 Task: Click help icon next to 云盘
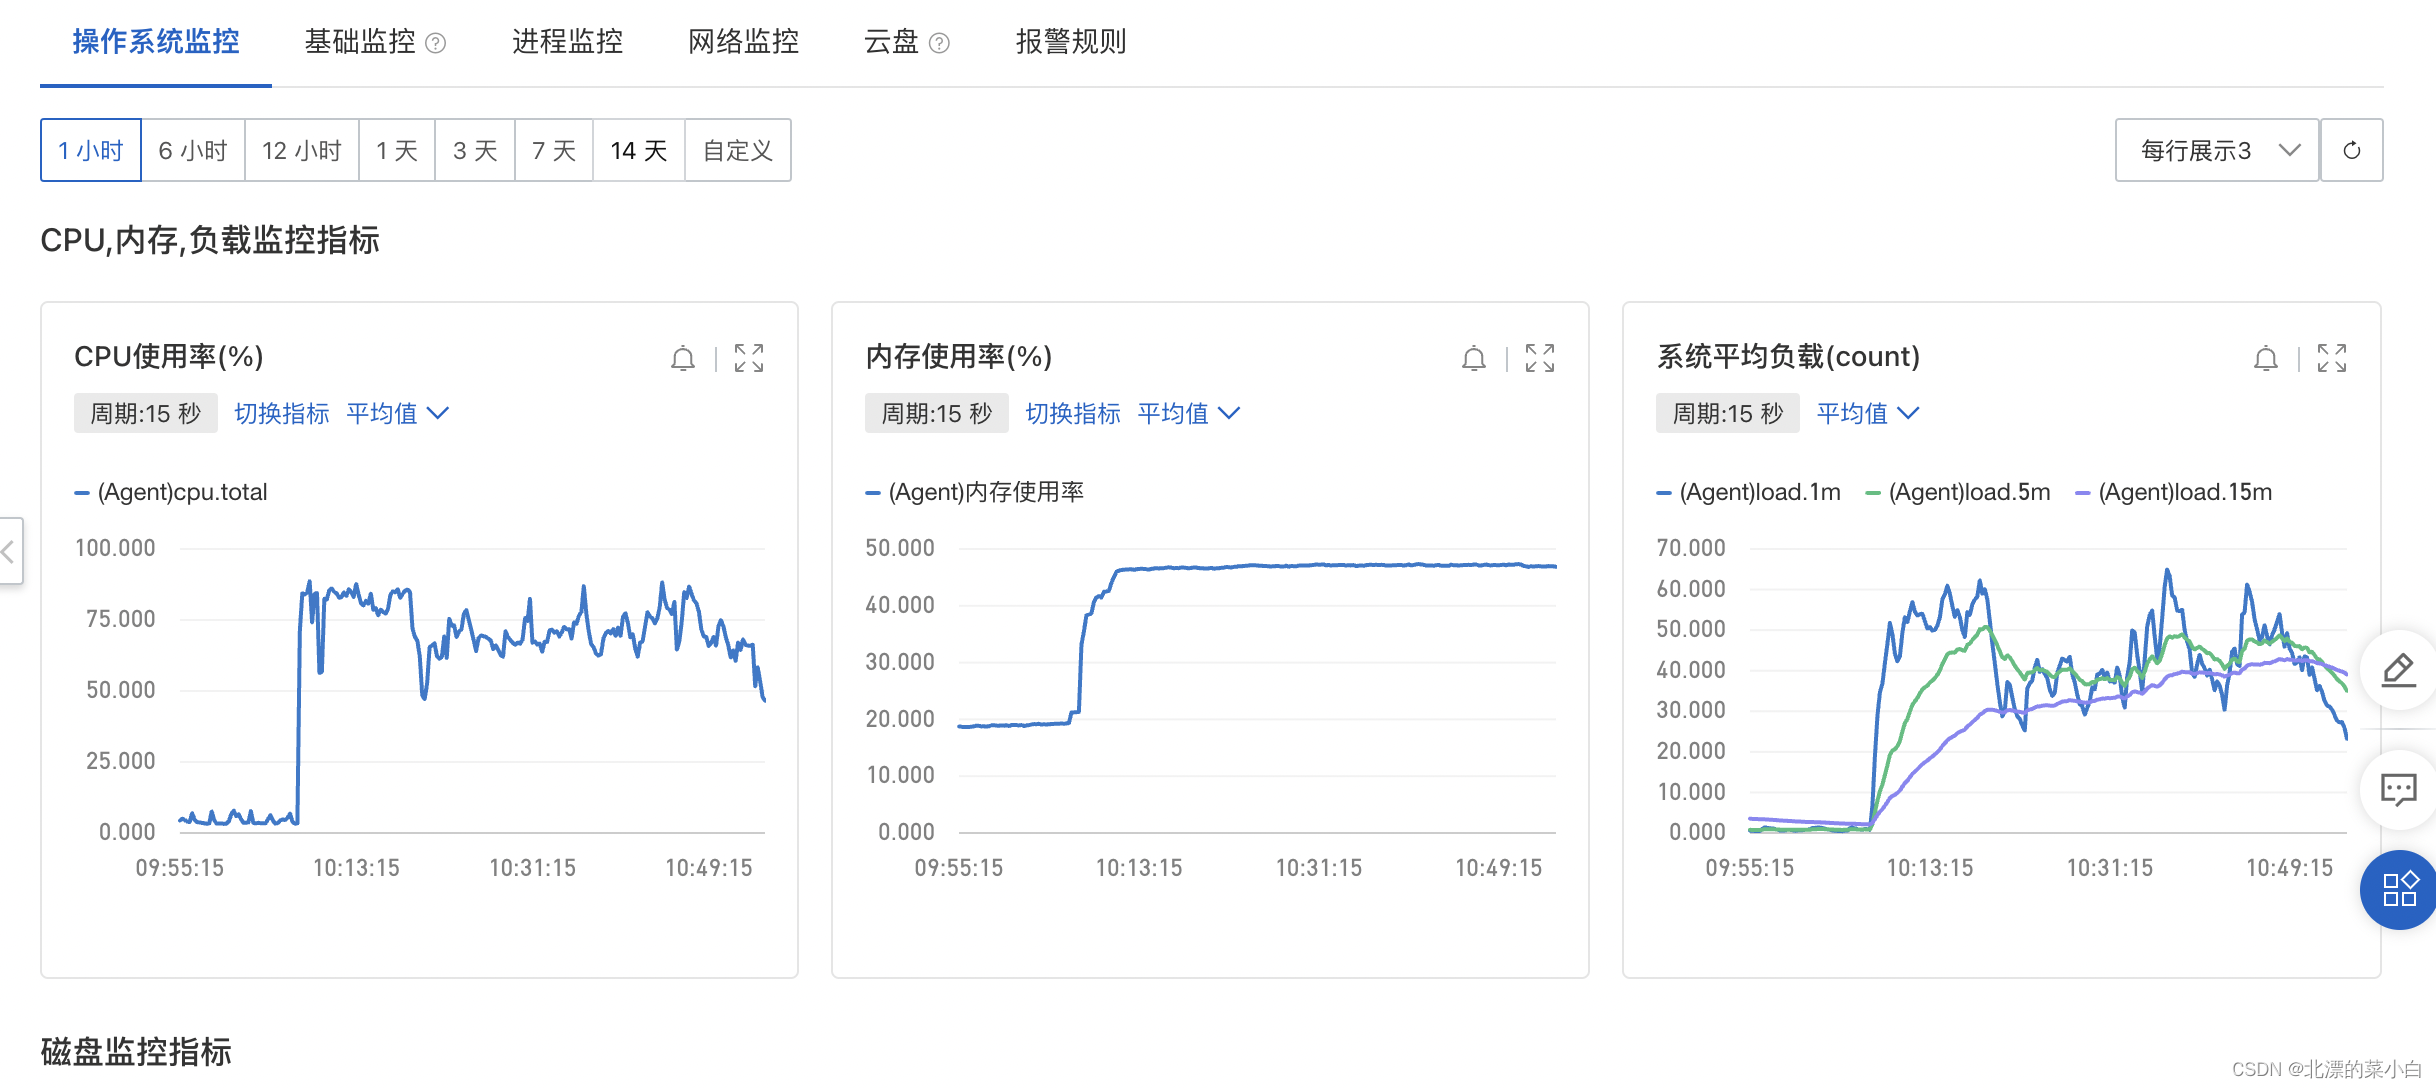click(939, 43)
